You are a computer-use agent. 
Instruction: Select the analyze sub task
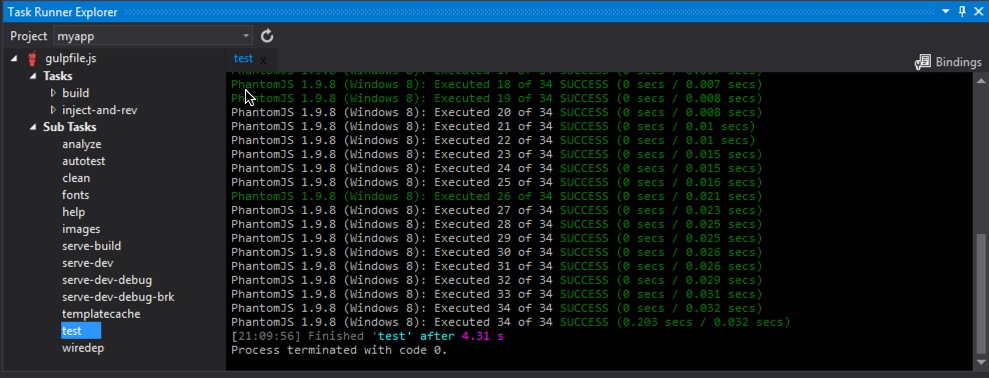coord(81,144)
